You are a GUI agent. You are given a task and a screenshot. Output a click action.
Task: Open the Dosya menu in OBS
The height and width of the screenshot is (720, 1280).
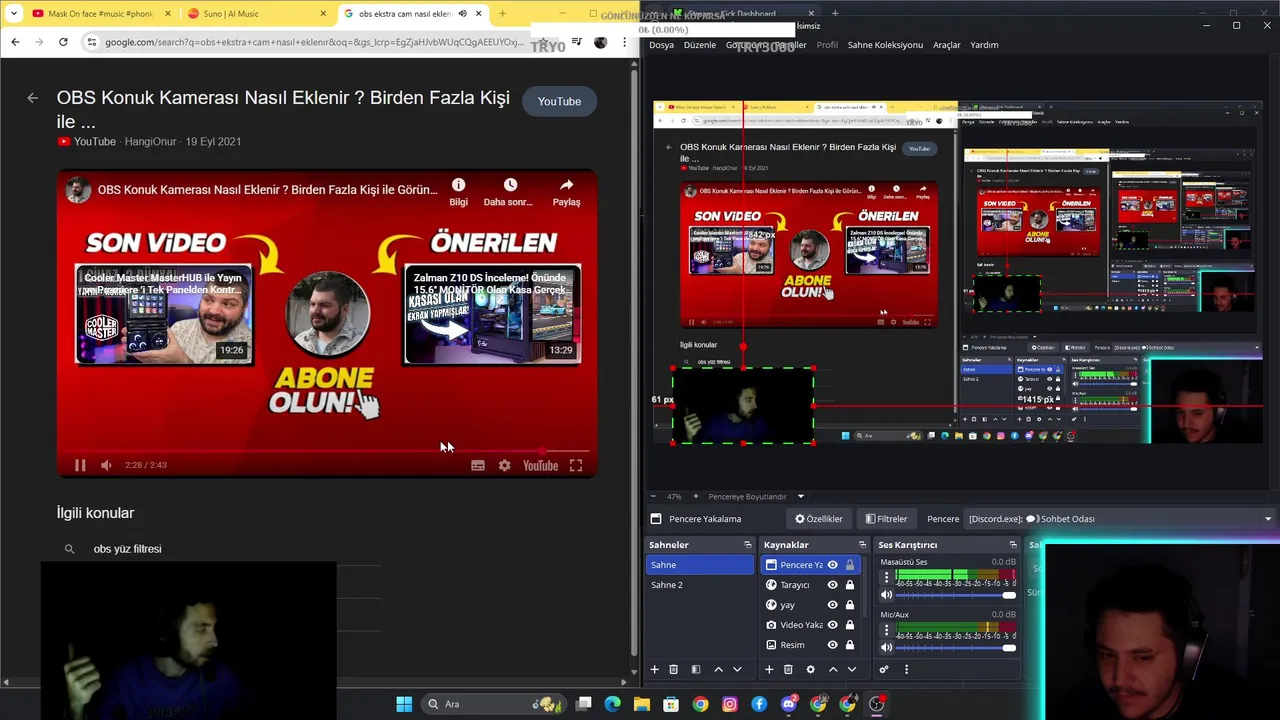pyautogui.click(x=661, y=45)
